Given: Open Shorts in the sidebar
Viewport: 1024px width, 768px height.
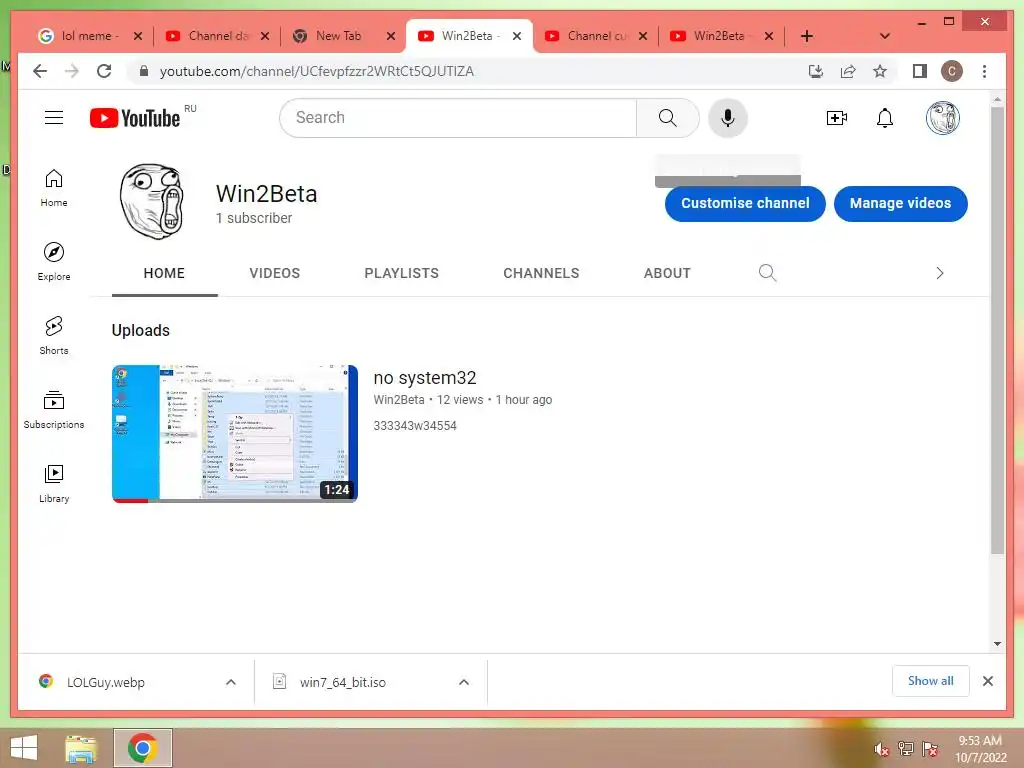Looking at the screenshot, I should 54,336.
